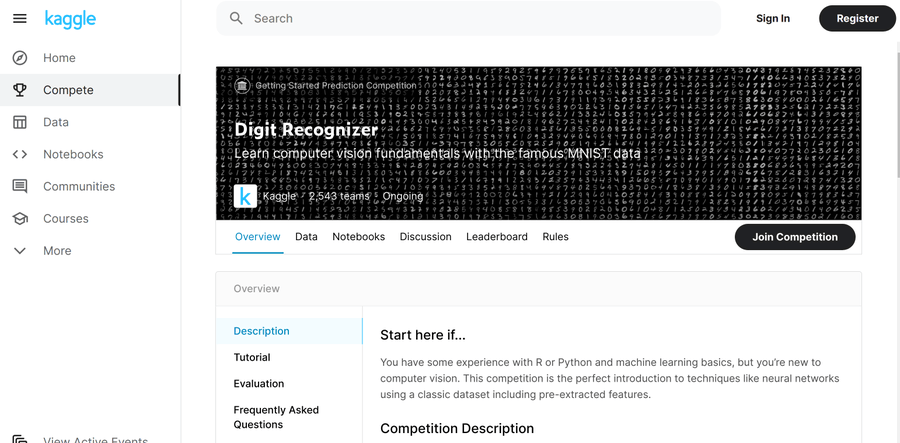900x443 pixels.
Task: Open the hamburger menu icon
Action: click(20, 19)
